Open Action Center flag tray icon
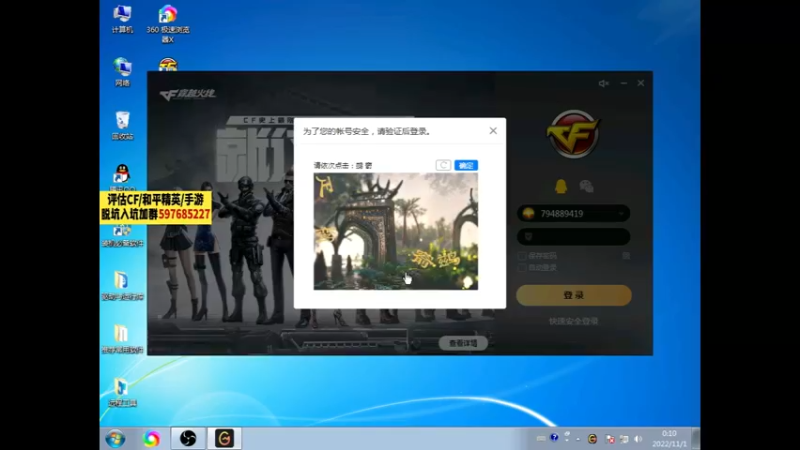This screenshot has width=800, height=450. (610, 439)
